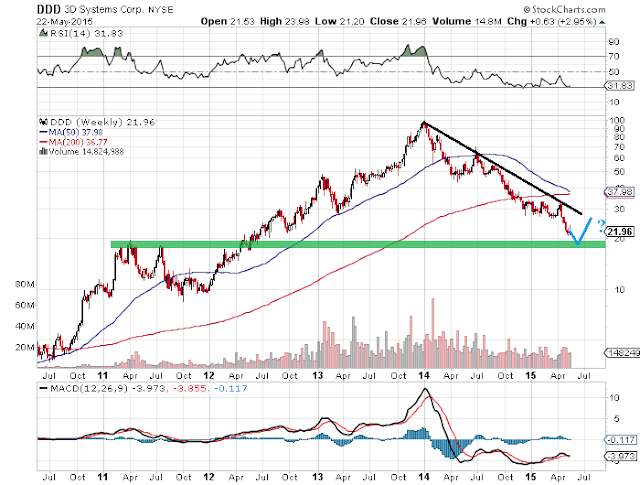Click the boxed -3.973 MACD axis label
The image size is (640, 485).
coord(621,456)
